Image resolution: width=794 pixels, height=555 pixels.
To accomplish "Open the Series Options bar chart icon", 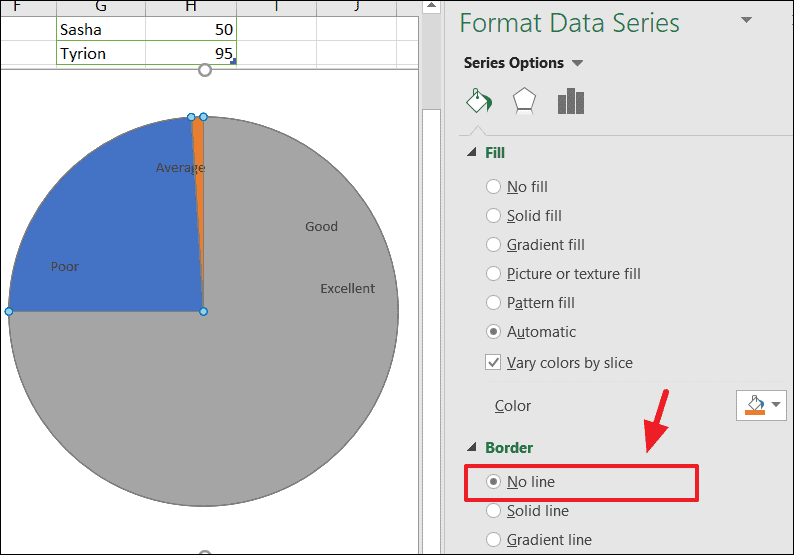I will 571,101.
